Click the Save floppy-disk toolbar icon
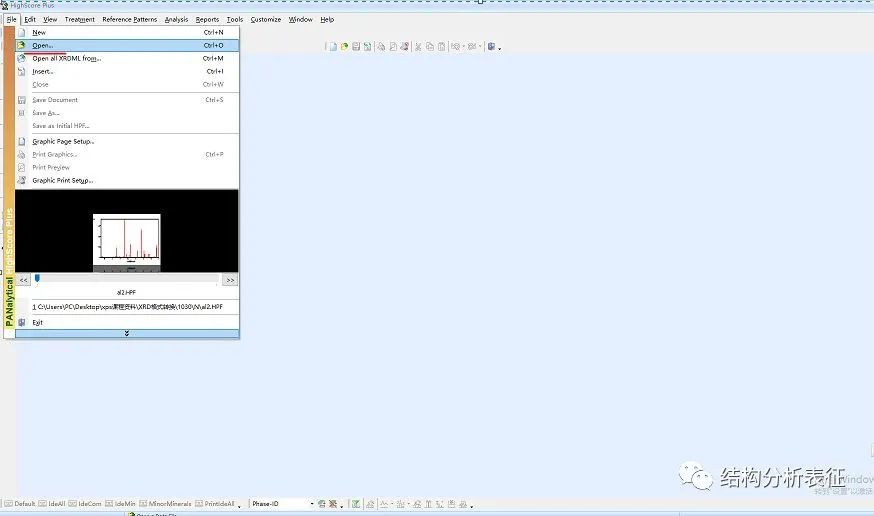This screenshot has height=516, width=874. click(356, 47)
